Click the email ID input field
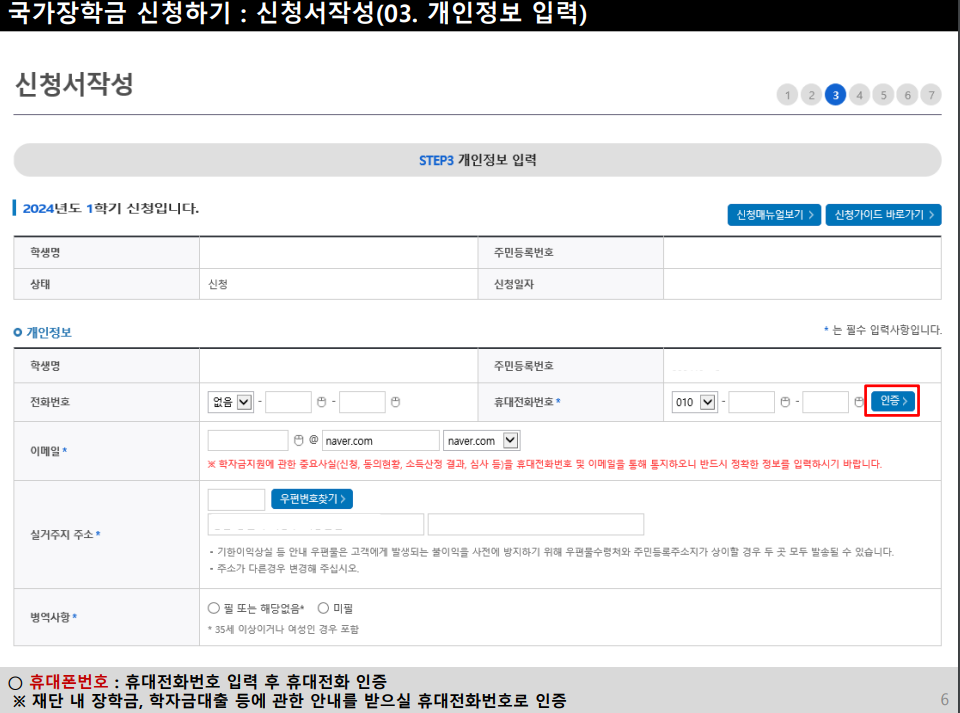Screen dimensions: 960x713 coord(248,439)
